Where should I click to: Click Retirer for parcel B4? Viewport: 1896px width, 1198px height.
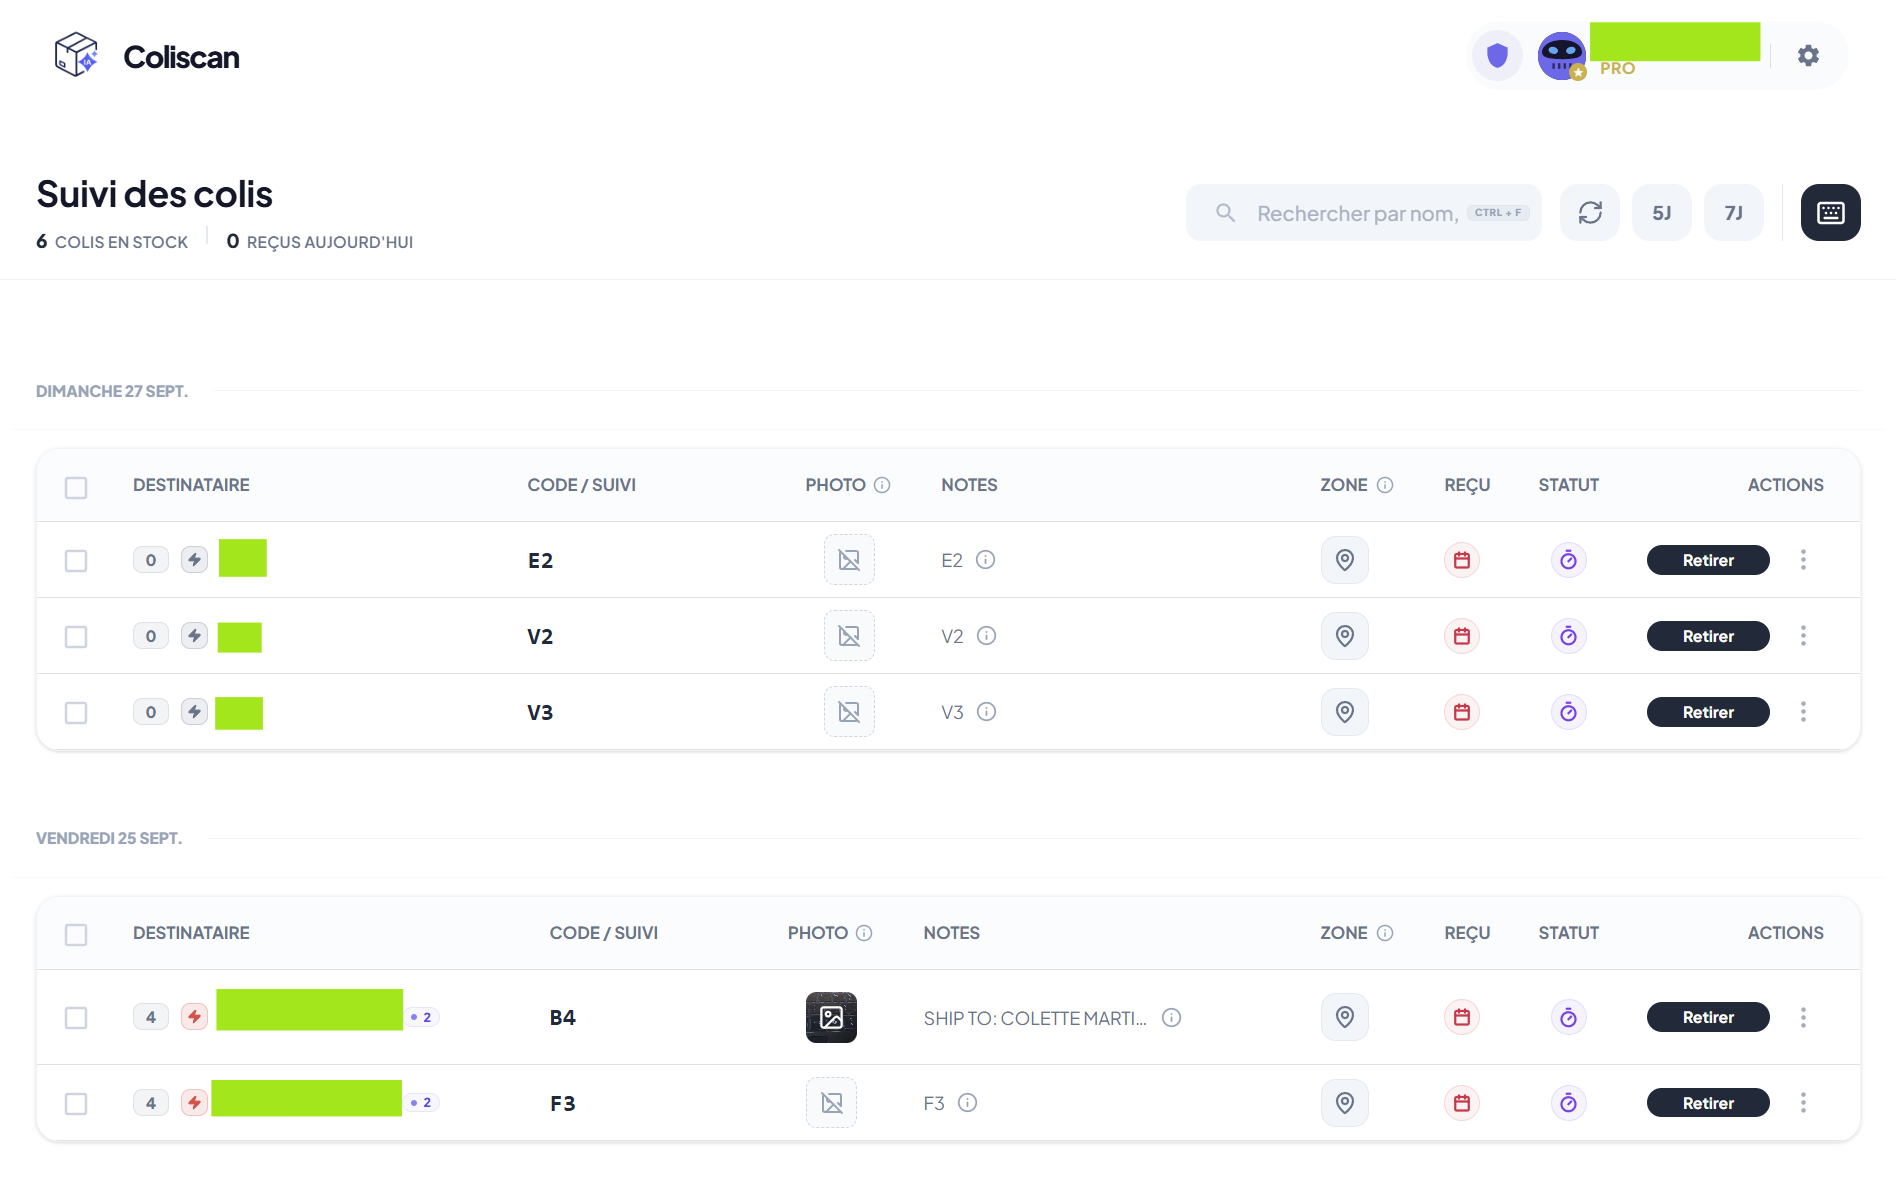1708,1017
